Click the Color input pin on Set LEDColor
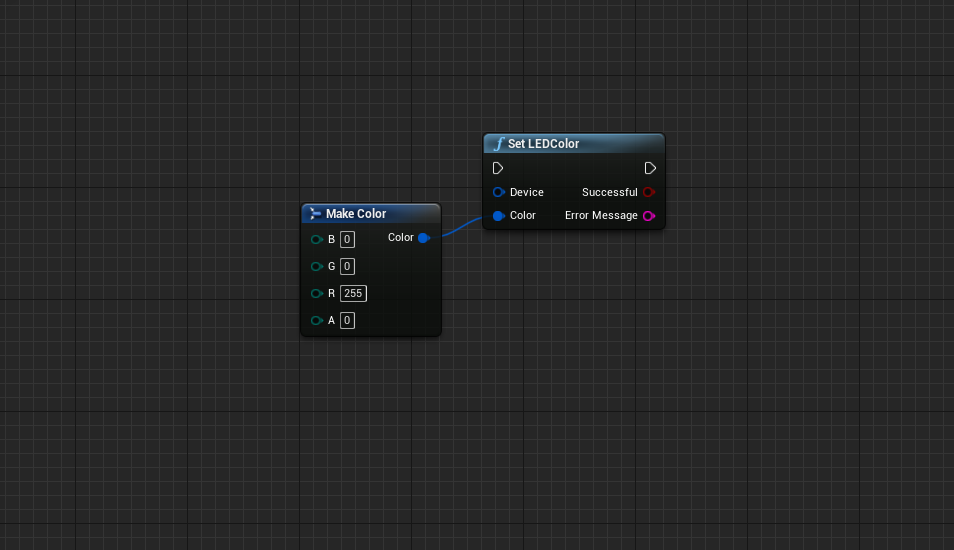 (x=498, y=216)
